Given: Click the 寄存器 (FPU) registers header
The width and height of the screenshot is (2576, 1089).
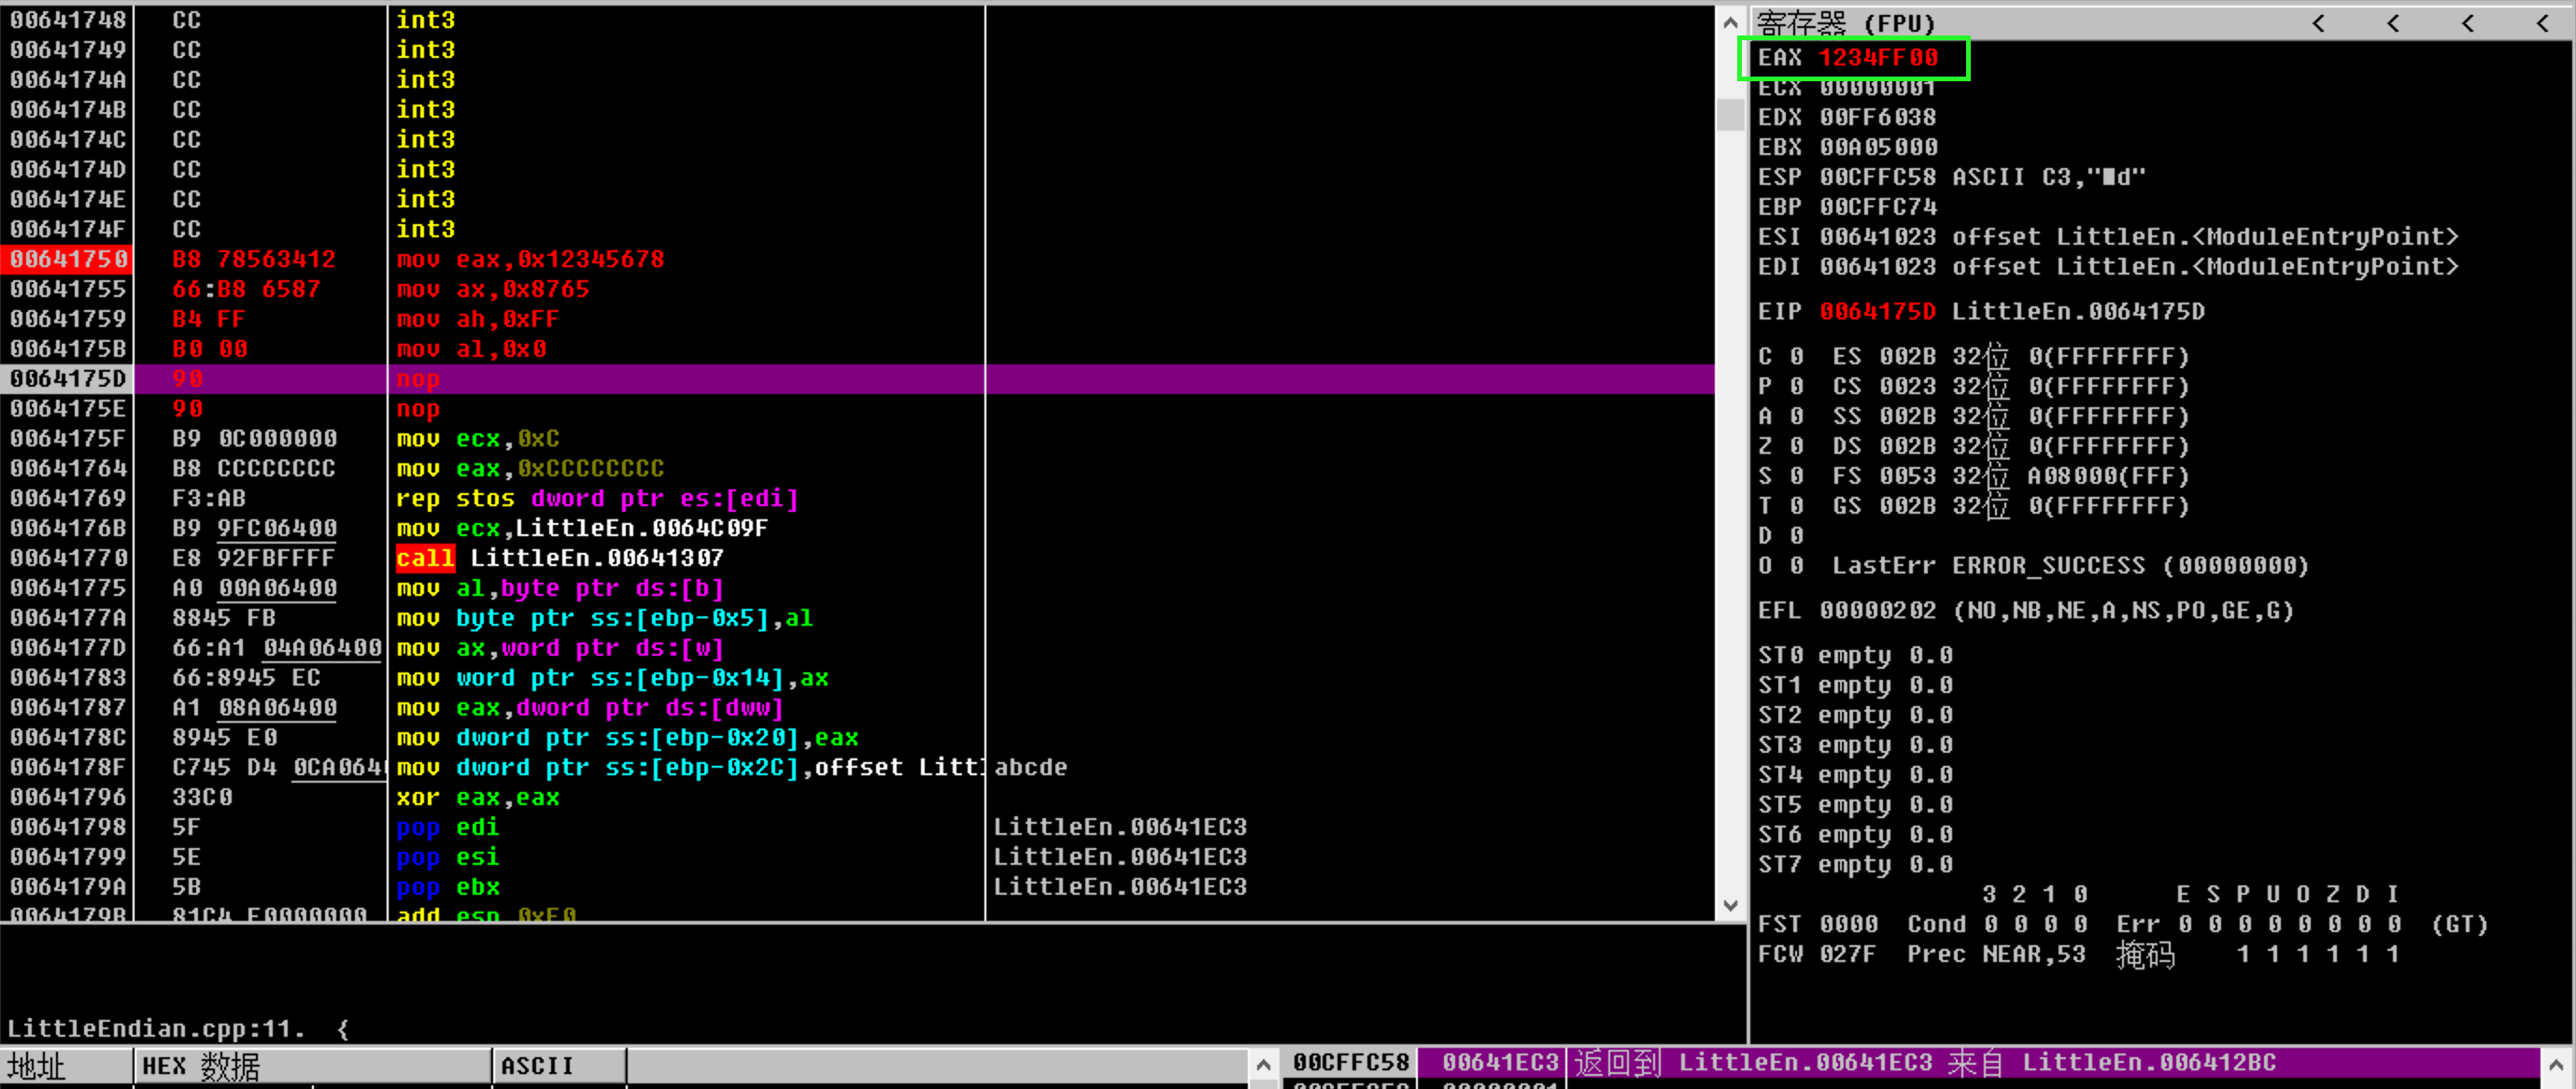Looking at the screenshot, I should click(x=1845, y=22).
